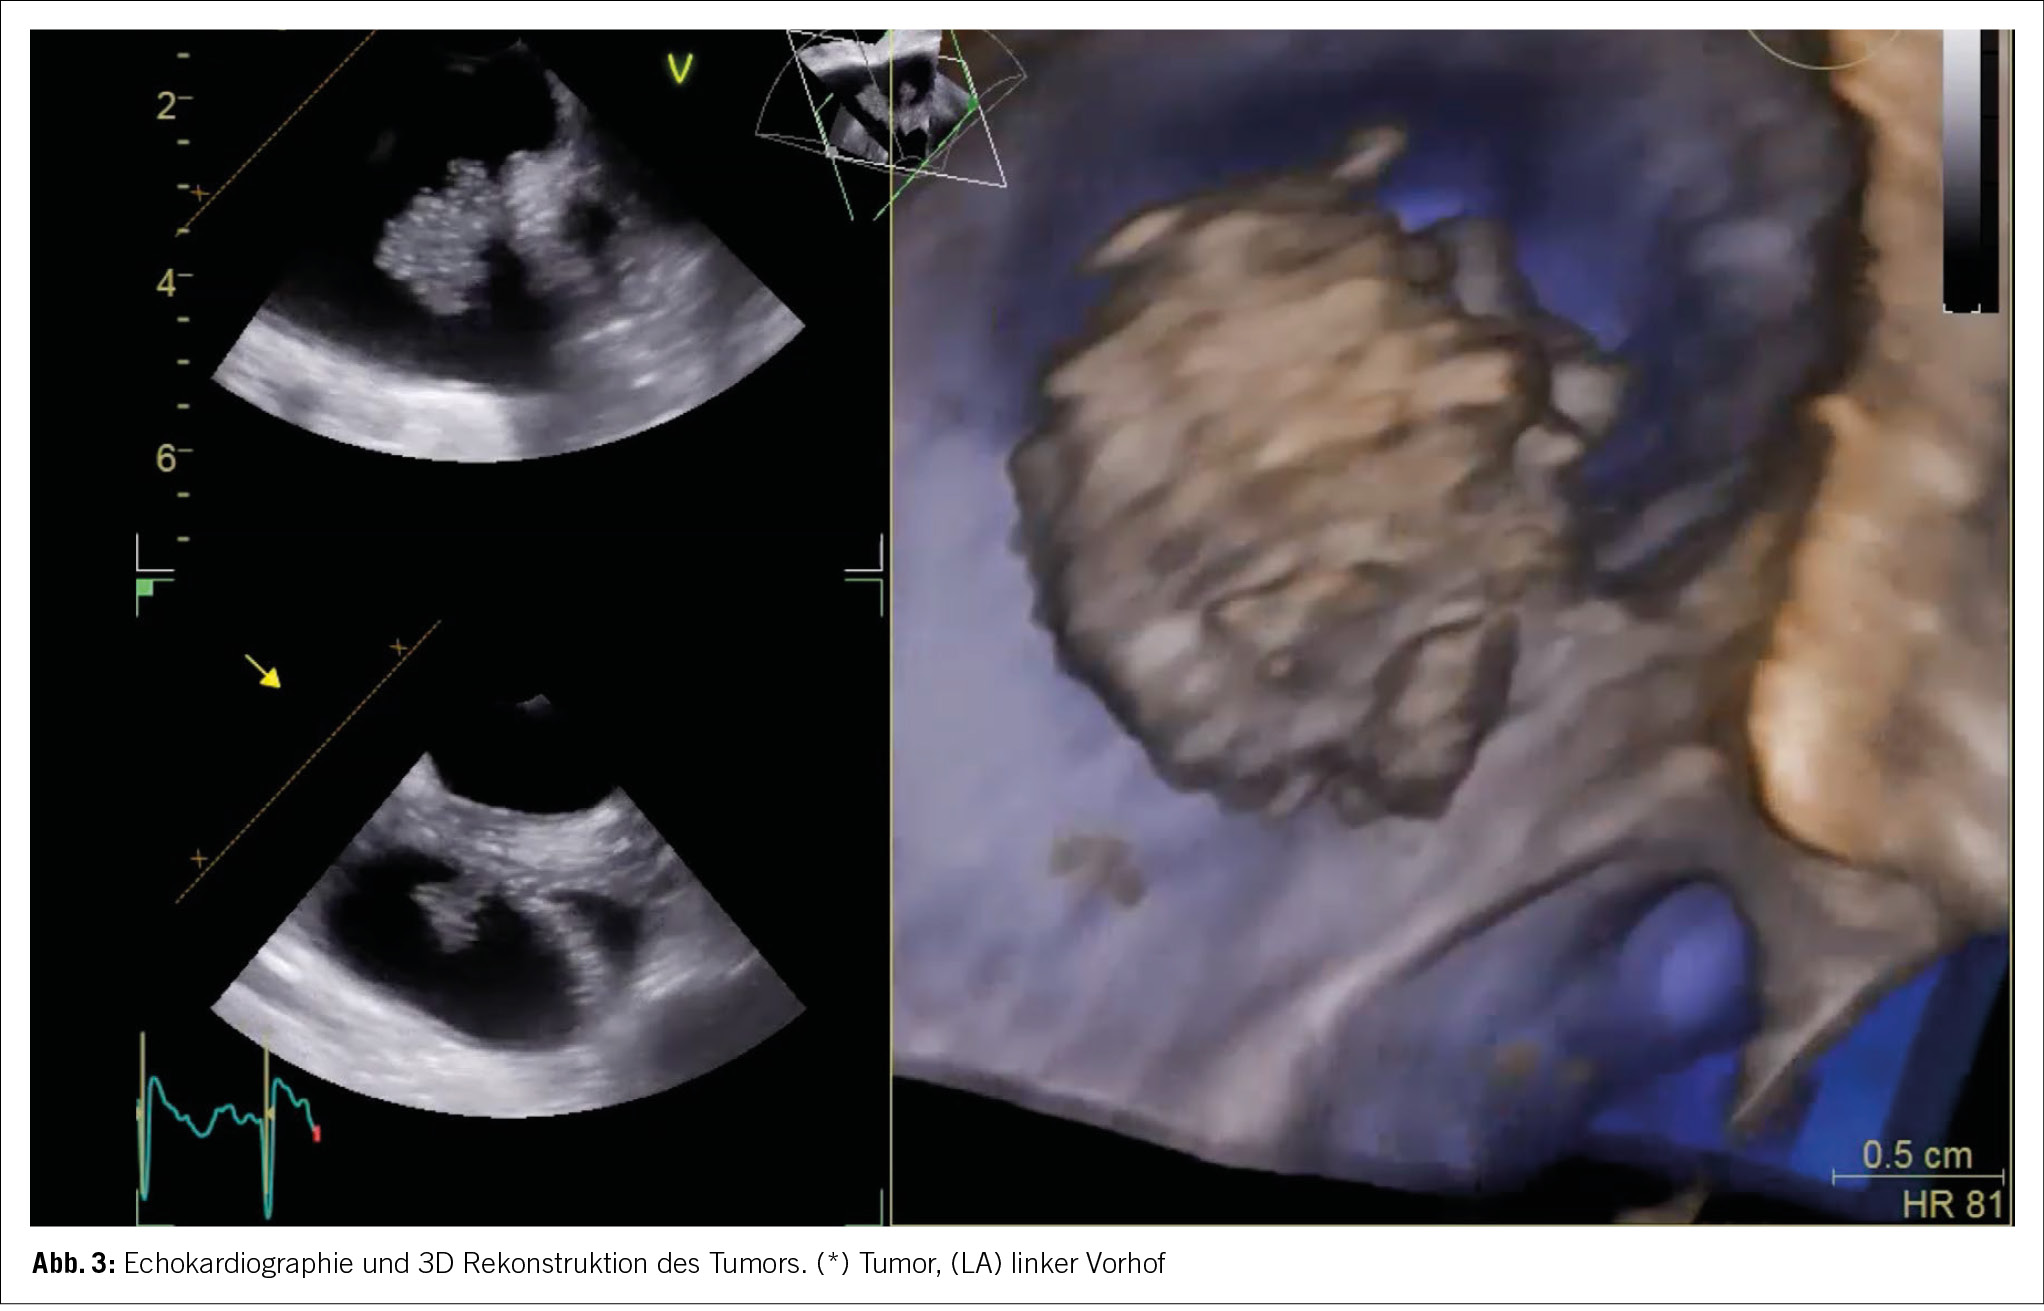Click the depth label 2 on scale

point(168,105)
